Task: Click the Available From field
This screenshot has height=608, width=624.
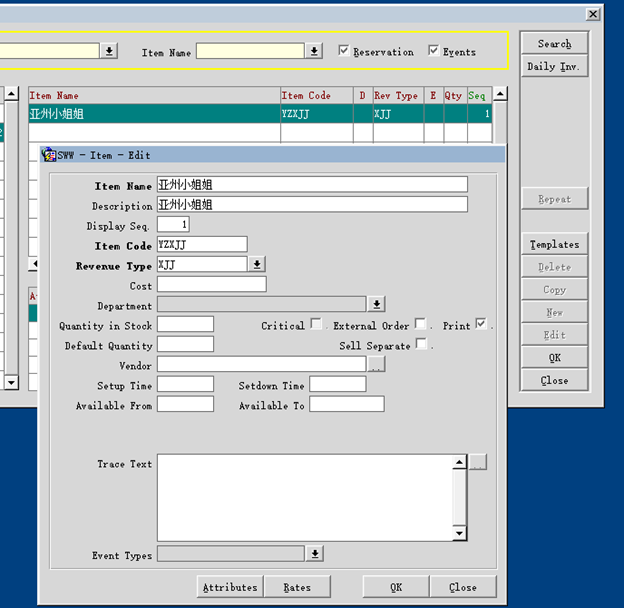Action: [x=185, y=404]
